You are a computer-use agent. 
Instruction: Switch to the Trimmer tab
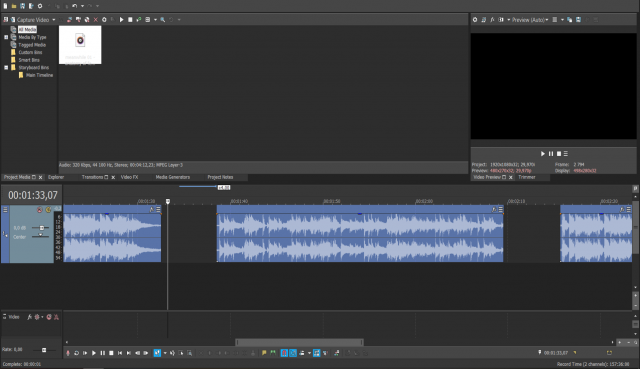527,177
